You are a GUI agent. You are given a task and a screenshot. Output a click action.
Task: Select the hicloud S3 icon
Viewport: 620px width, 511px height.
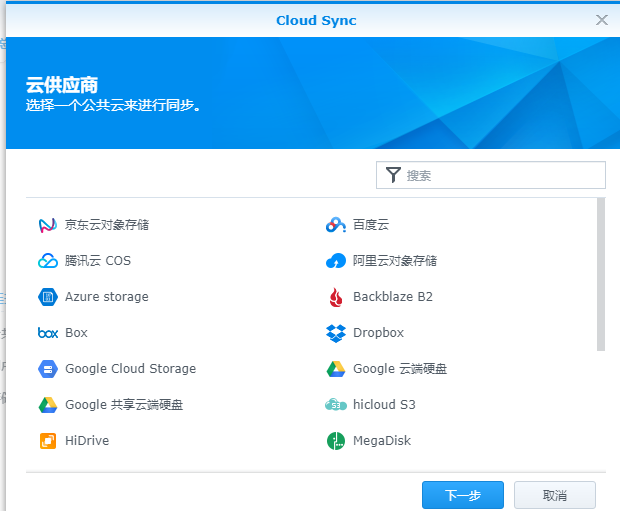click(336, 405)
